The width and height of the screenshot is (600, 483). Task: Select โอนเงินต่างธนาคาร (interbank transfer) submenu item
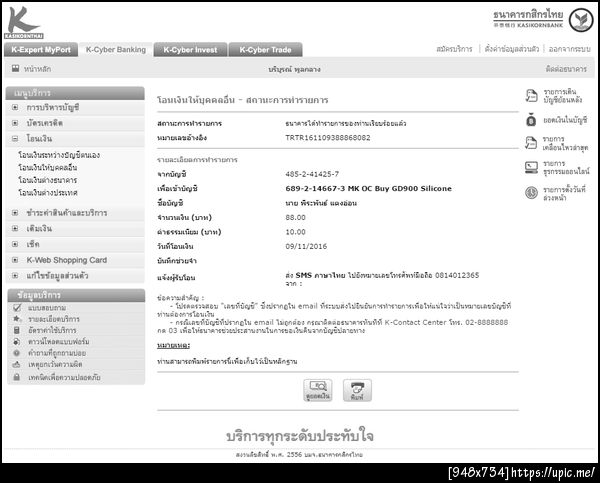[48, 180]
